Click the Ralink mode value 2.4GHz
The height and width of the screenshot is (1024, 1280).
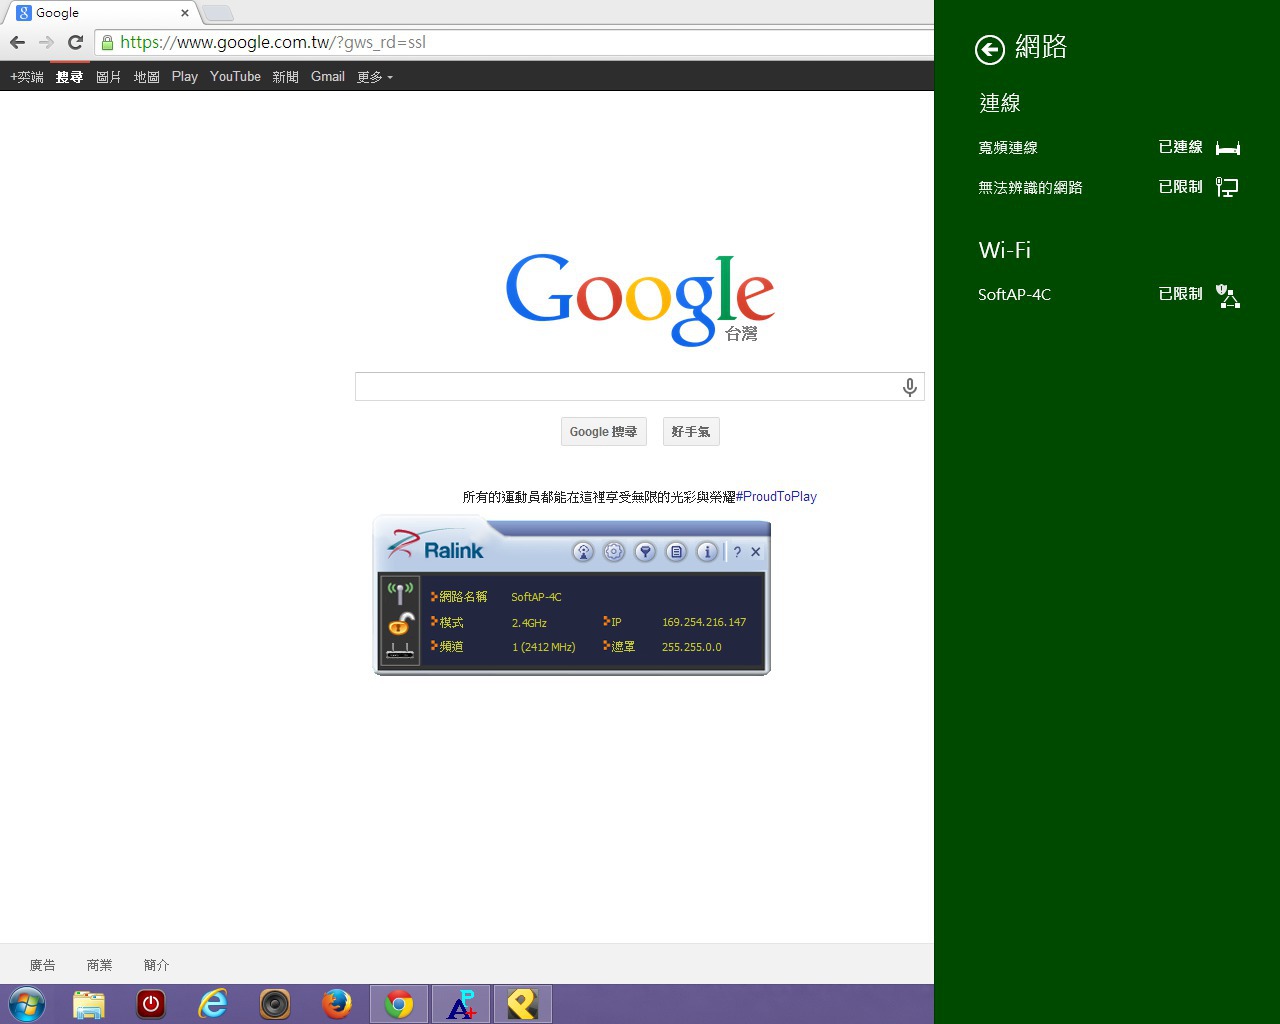[x=529, y=623]
